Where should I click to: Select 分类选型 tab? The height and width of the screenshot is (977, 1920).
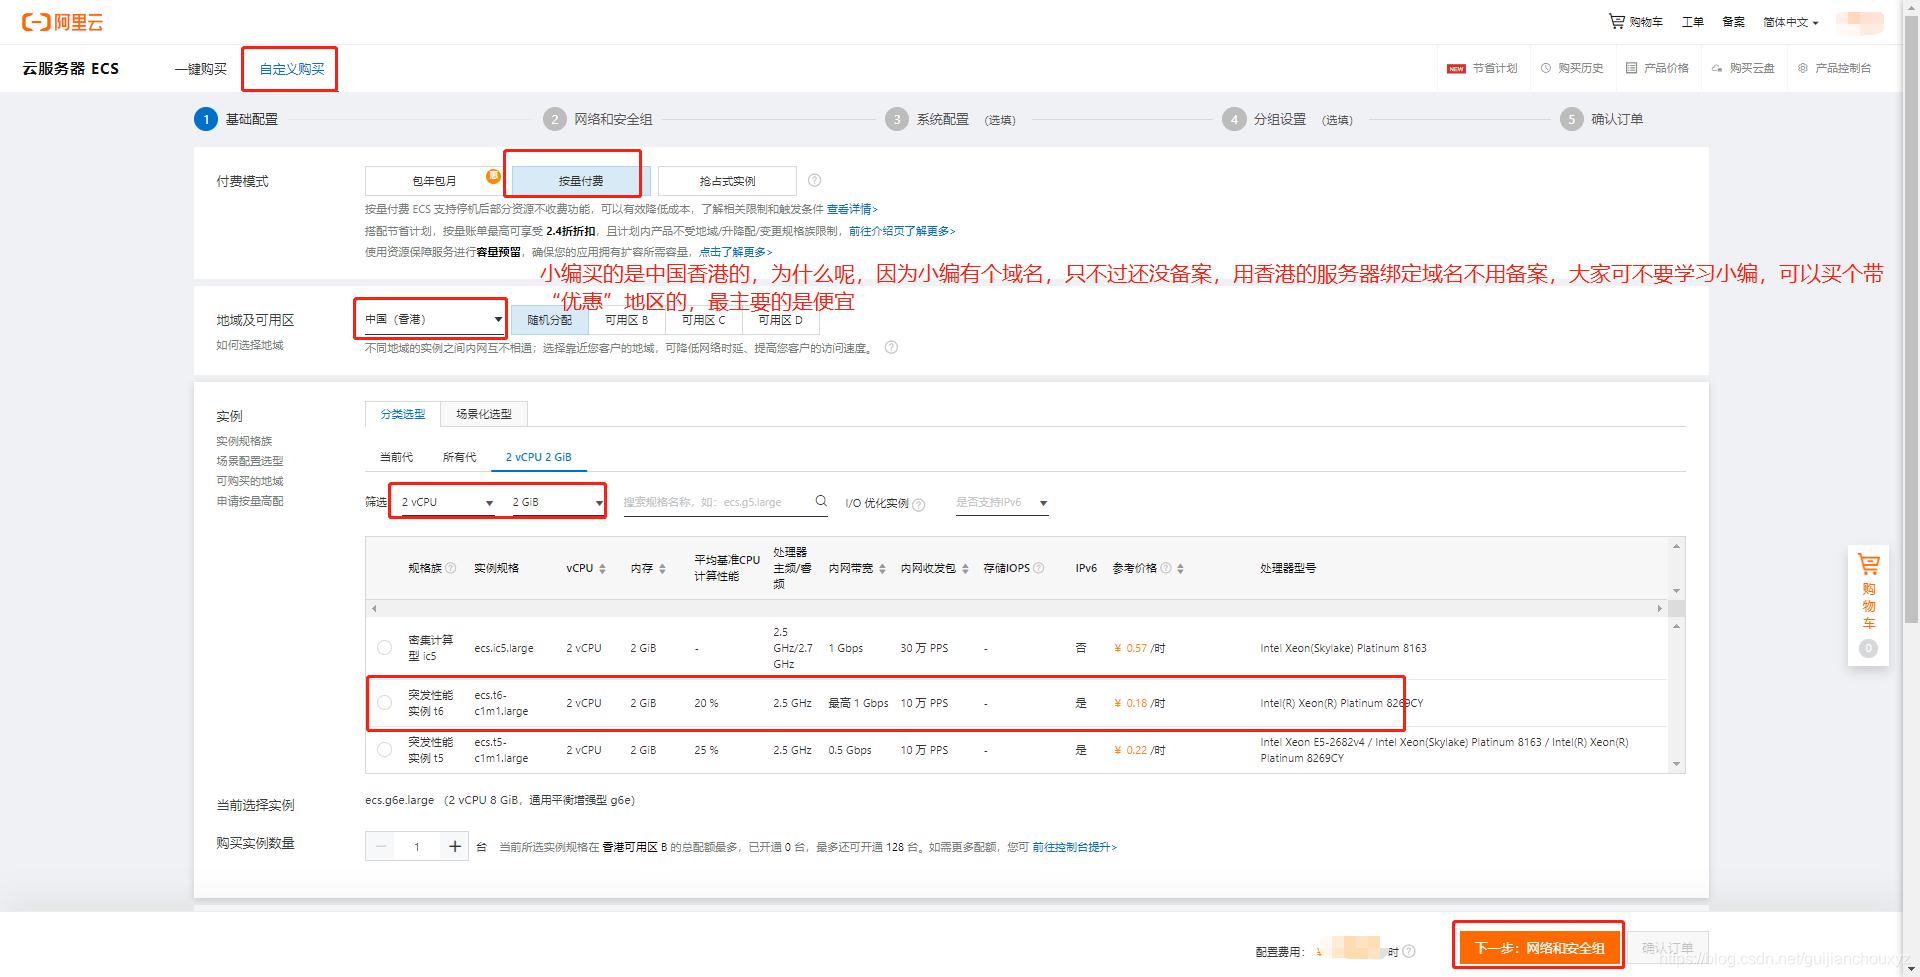403,414
